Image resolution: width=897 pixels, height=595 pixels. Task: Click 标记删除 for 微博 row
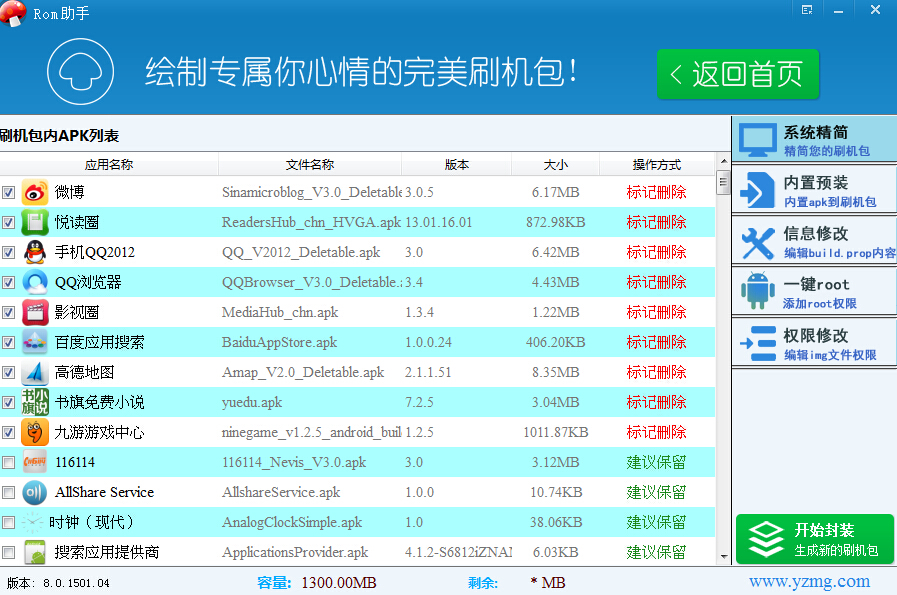coord(656,192)
